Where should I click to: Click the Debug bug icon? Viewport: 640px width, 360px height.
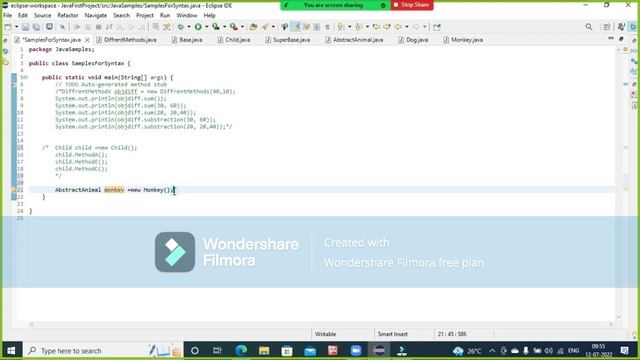click(x=180, y=27)
